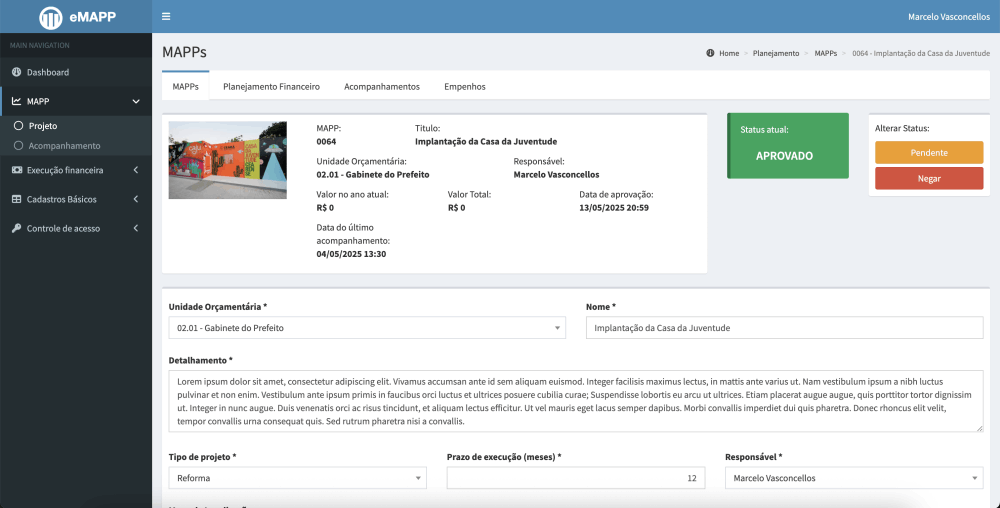Viewport: 1000px width, 508px height.
Task: Open the Unidade Orçamentária dropdown
Action: (x=366, y=328)
